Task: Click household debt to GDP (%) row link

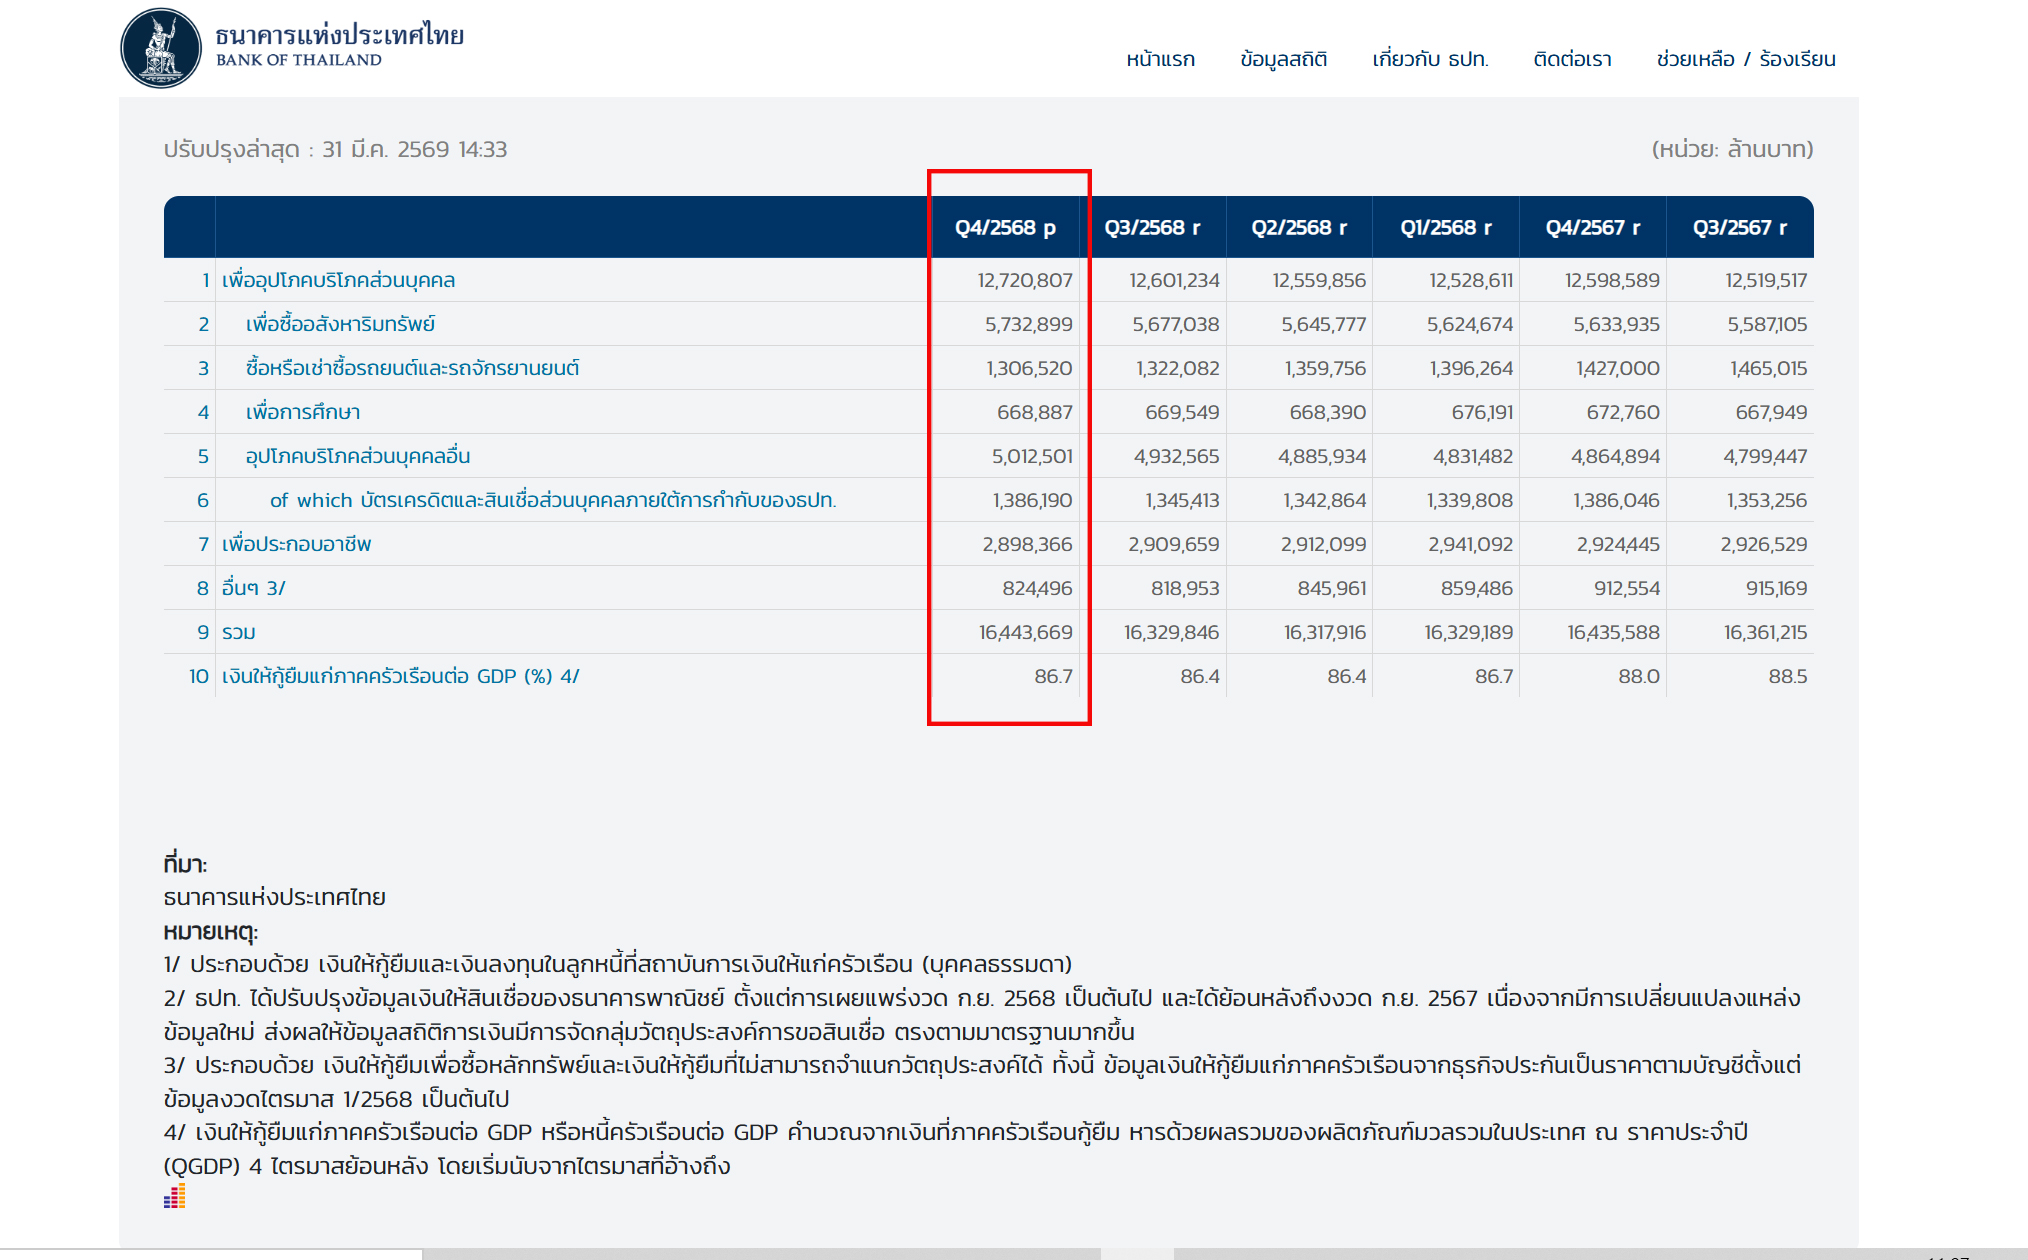Action: [x=400, y=676]
